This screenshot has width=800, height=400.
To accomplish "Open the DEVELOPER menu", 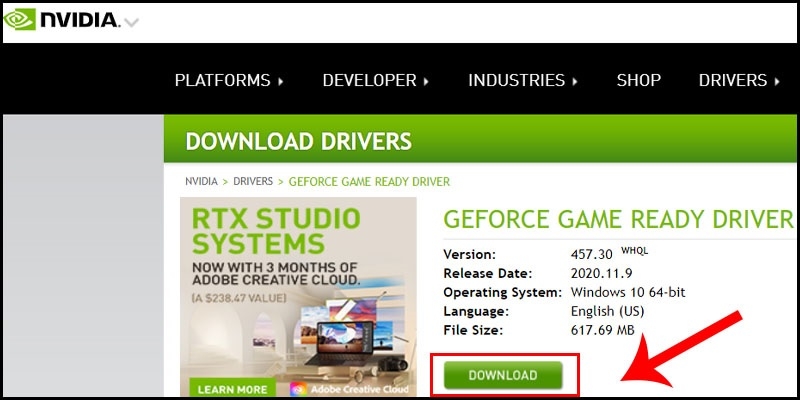I will tap(369, 80).
